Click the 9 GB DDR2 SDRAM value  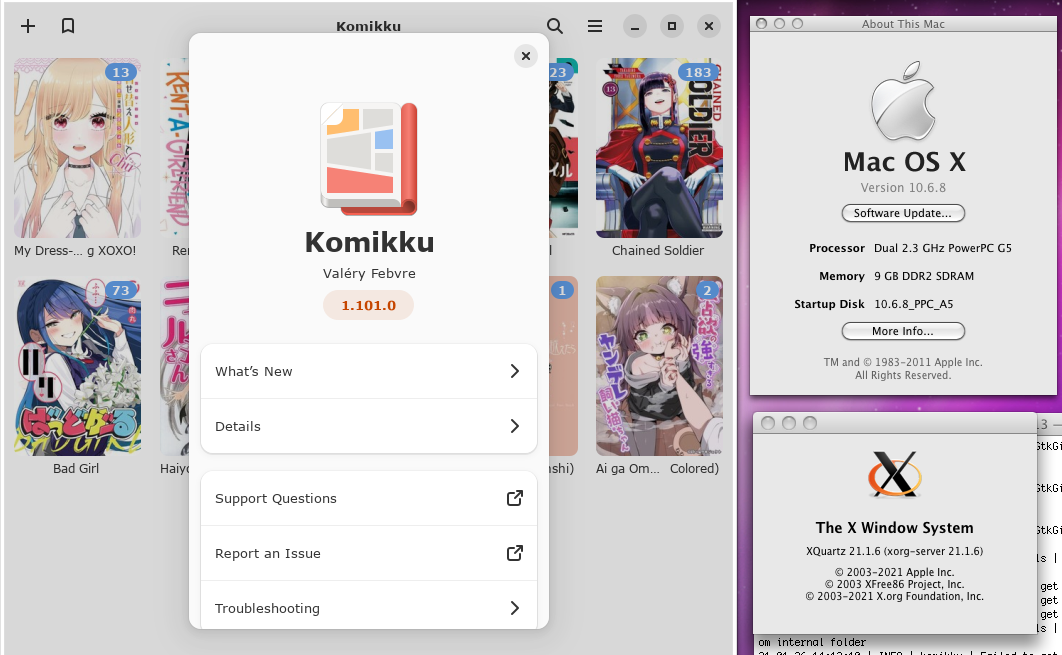[924, 276]
